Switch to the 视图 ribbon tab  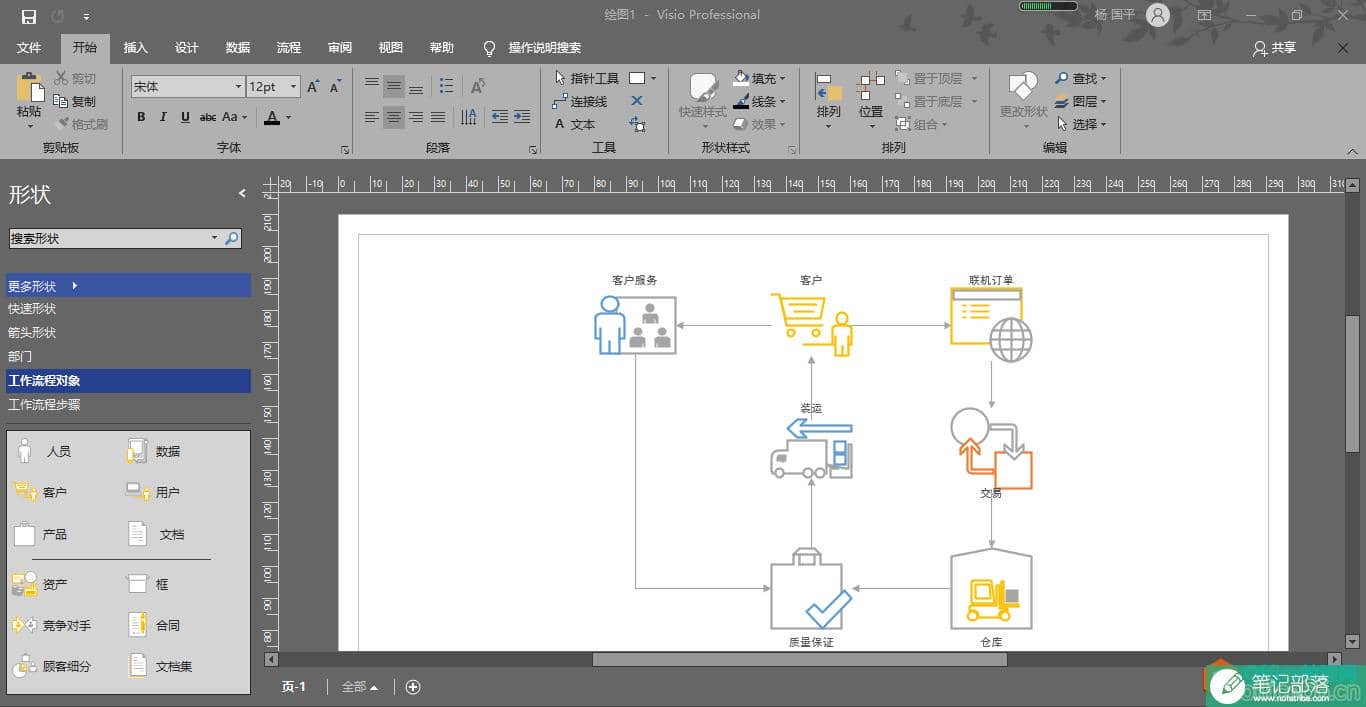(x=390, y=47)
